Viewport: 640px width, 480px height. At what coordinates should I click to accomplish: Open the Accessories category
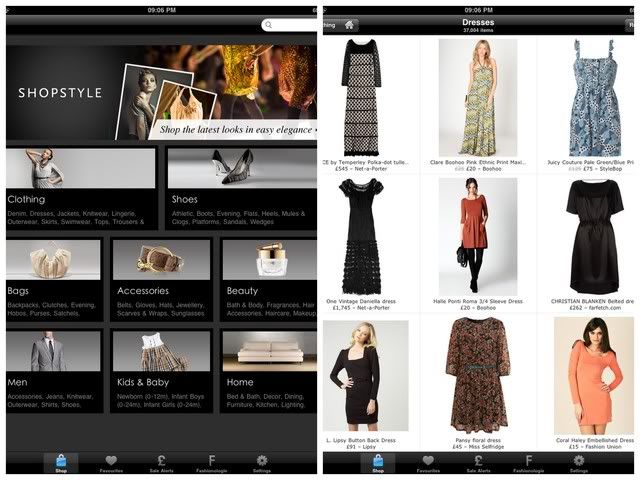(161, 280)
